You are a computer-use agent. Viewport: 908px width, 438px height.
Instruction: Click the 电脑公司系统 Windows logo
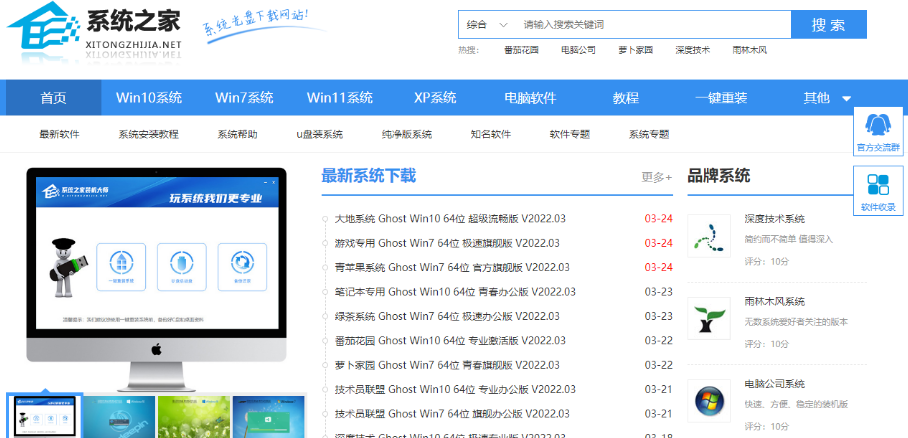[708, 400]
